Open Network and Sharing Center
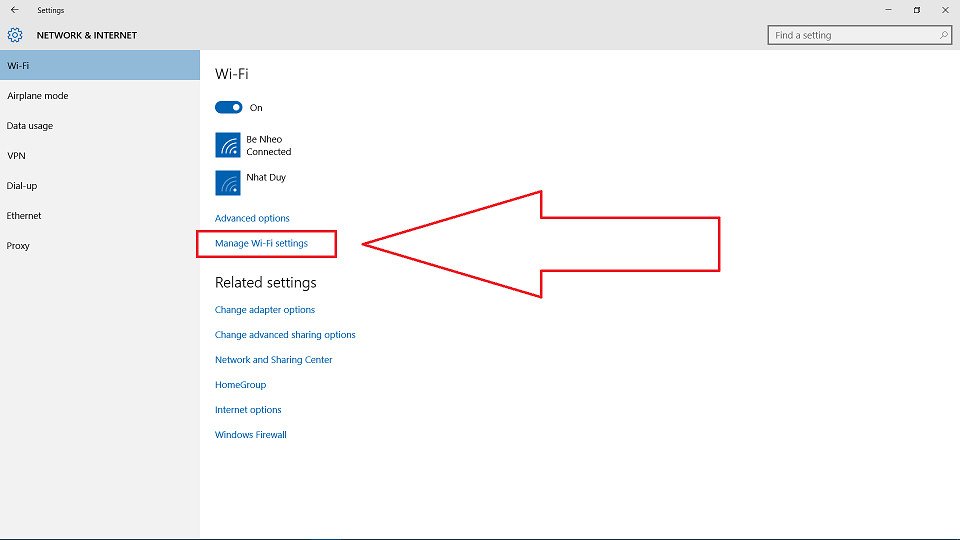The image size is (960, 540). [274, 360]
